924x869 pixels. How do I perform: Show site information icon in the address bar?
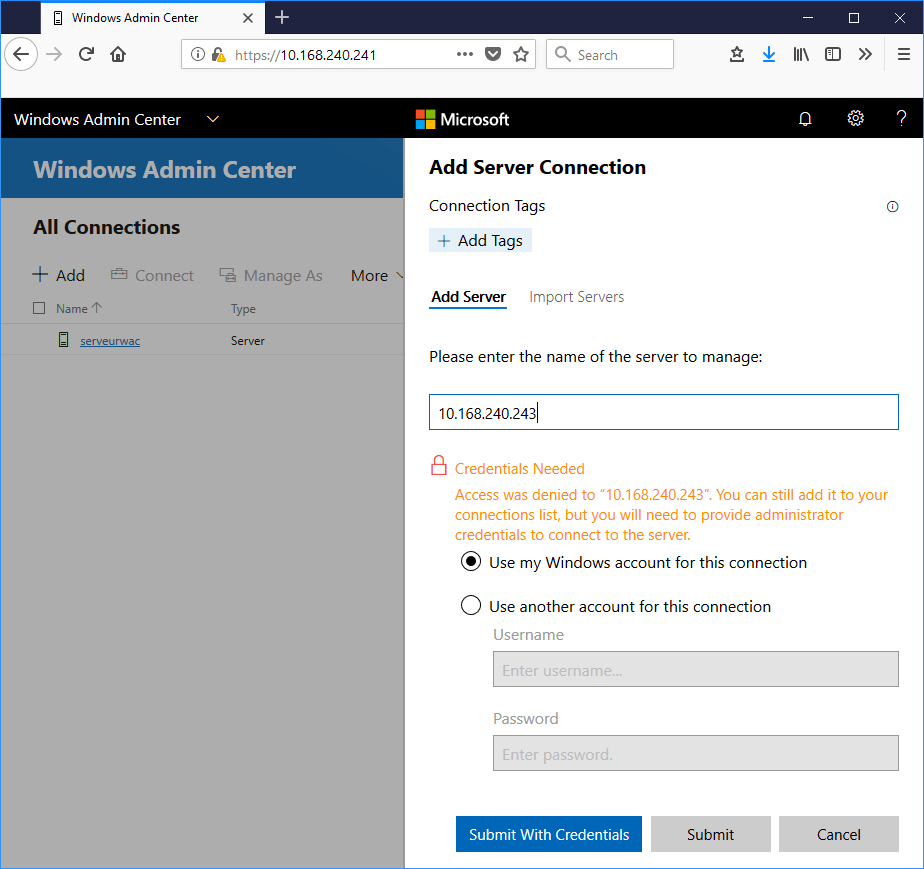click(198, 54)
